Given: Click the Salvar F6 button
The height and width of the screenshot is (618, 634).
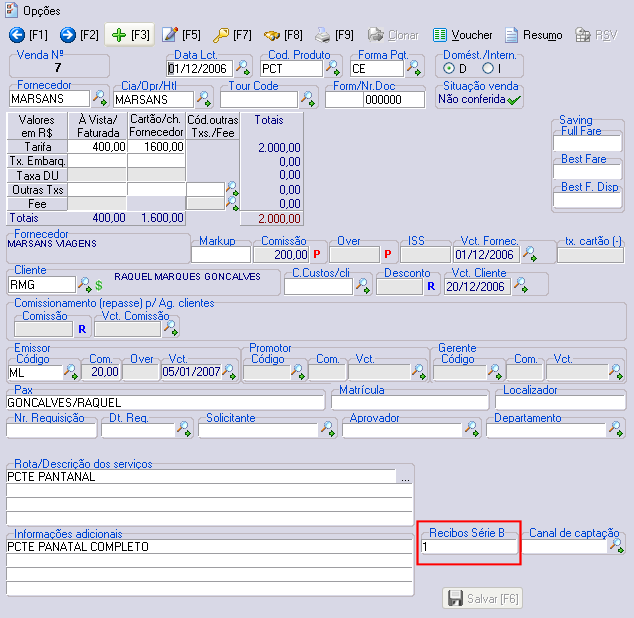Looking at the screenshot, I should [482, 598].
